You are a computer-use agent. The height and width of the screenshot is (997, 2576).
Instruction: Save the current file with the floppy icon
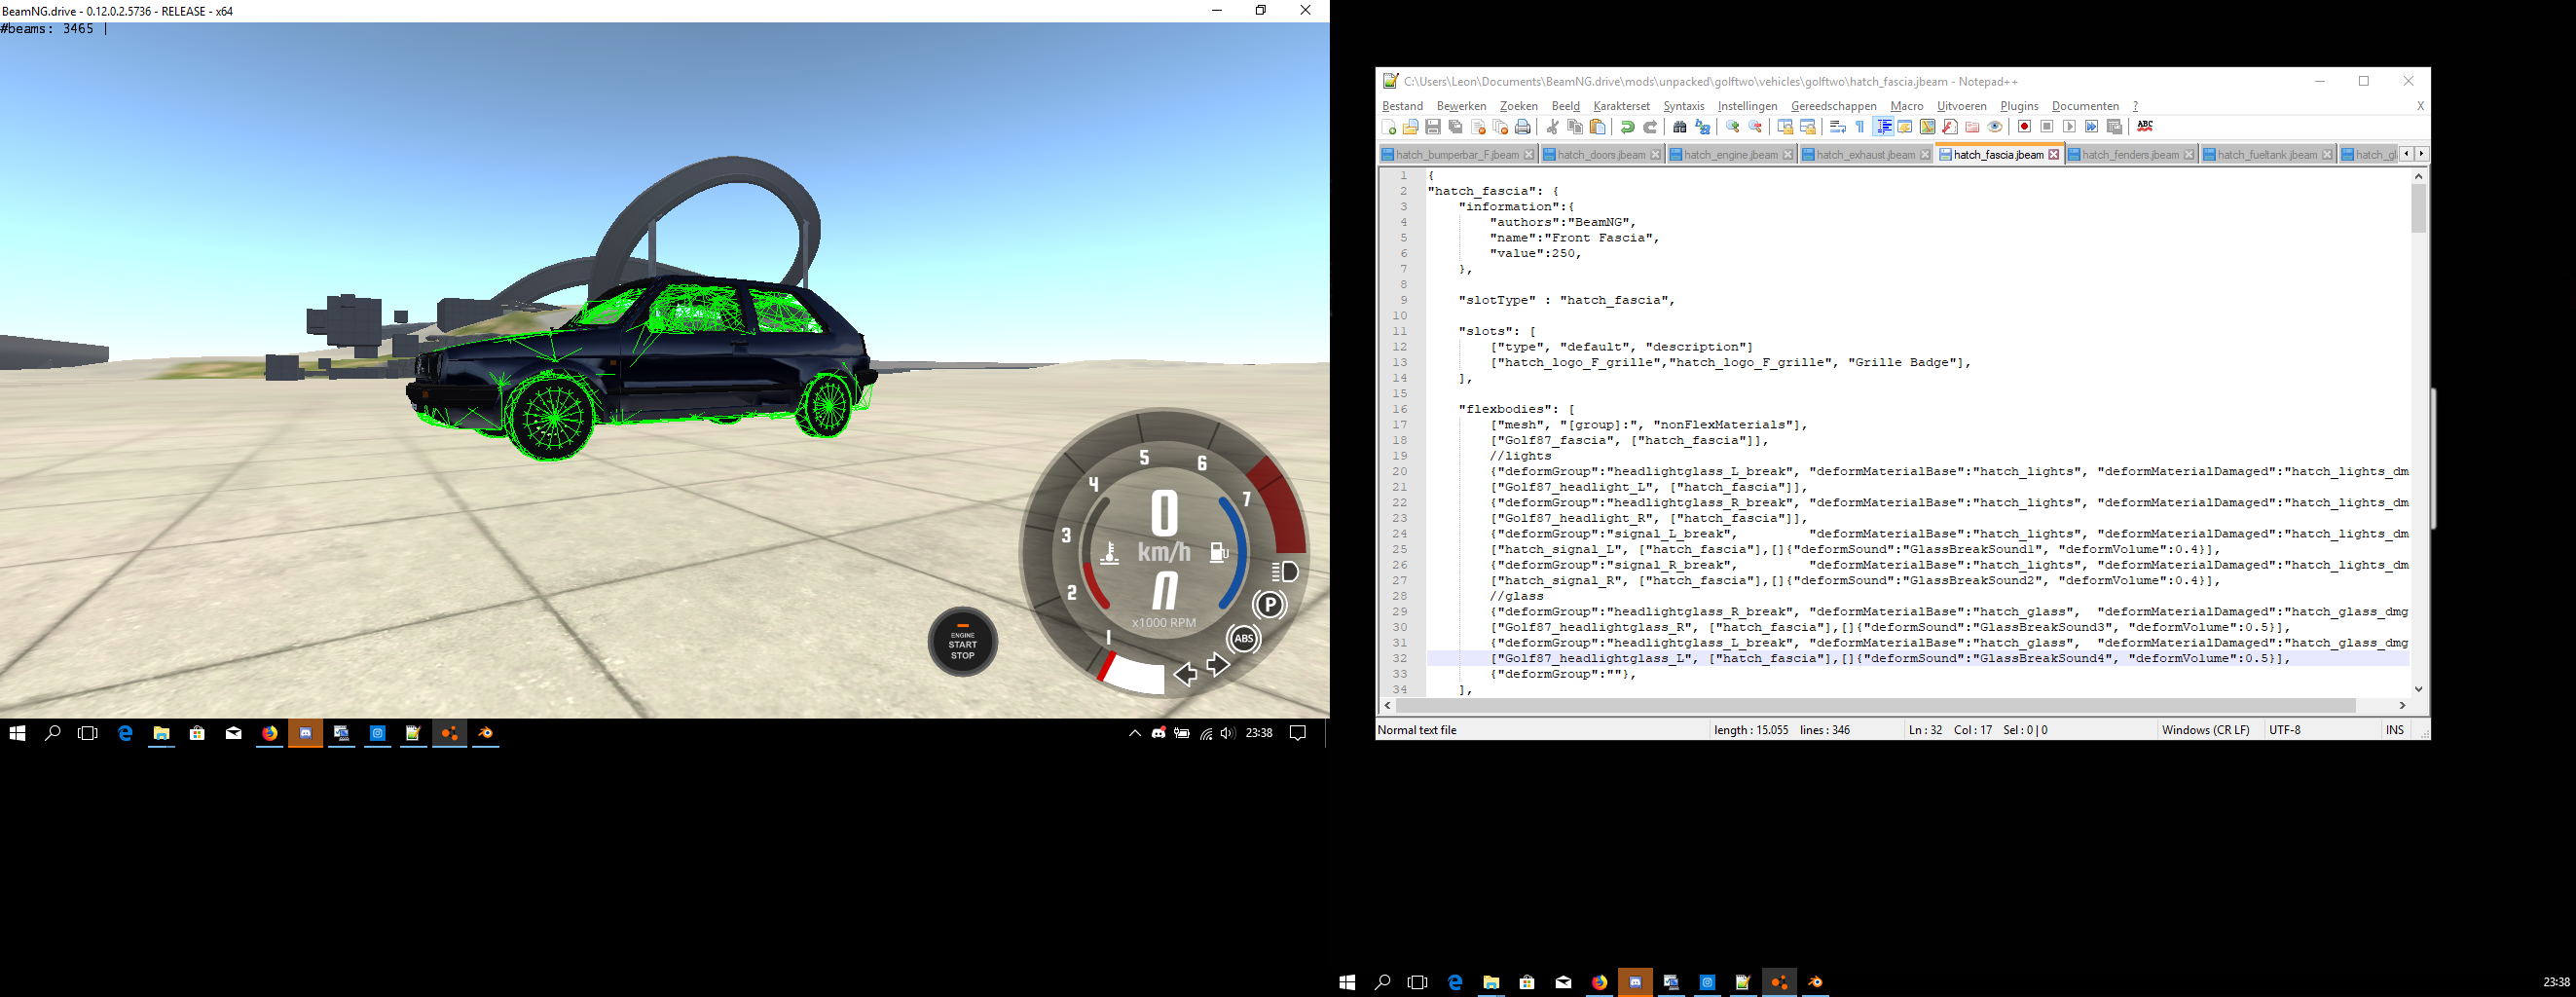1433,126
